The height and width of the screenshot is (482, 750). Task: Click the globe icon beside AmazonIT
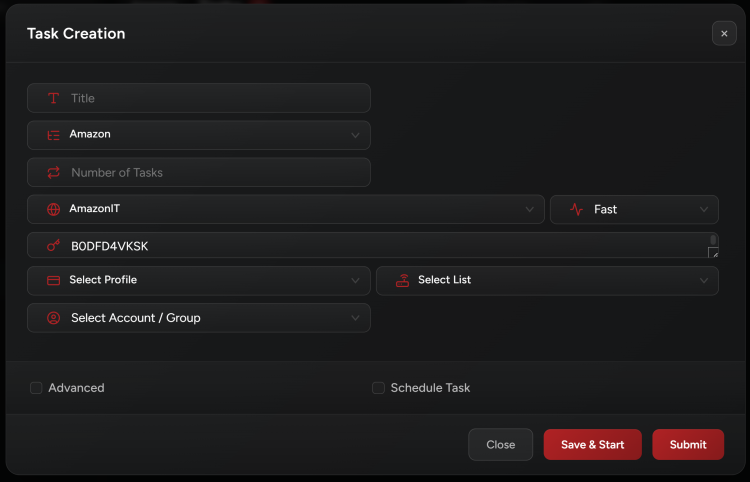click(54, 210)
